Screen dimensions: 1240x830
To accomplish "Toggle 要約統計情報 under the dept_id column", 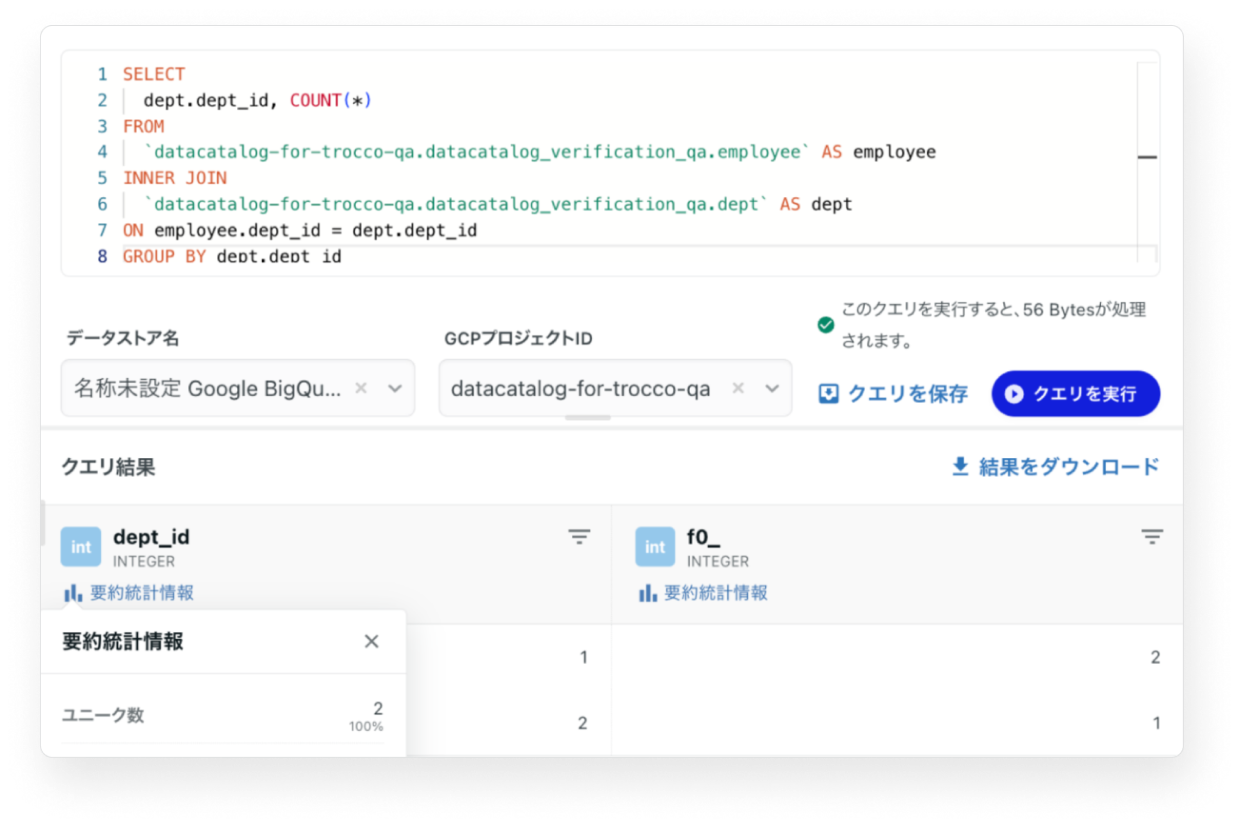I will 129,593.
